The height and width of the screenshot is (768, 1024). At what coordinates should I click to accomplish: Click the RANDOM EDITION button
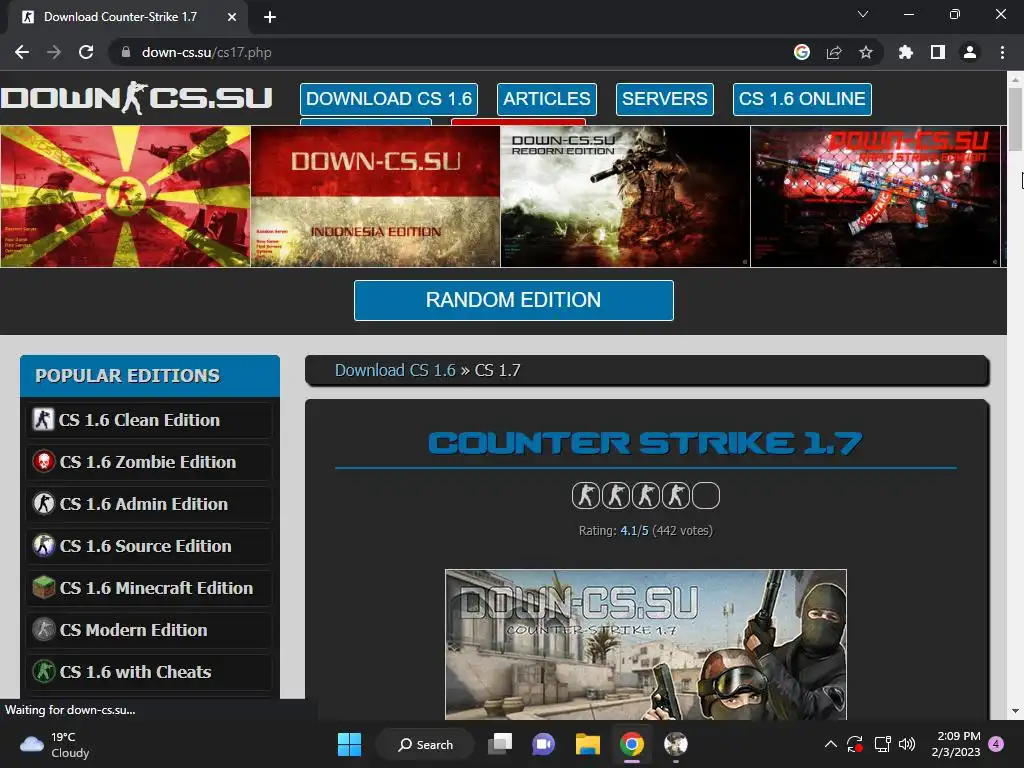tap(513, 300)
